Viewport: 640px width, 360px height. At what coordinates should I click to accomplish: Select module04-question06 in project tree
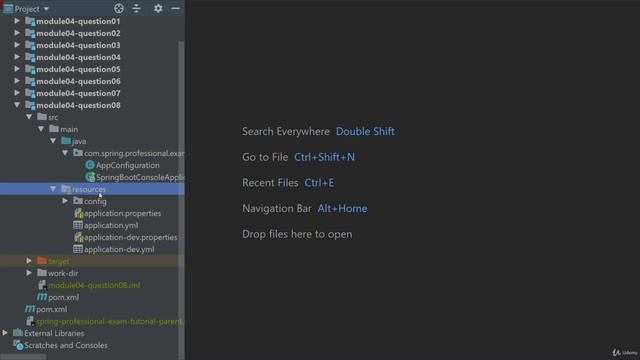point(78,81)
